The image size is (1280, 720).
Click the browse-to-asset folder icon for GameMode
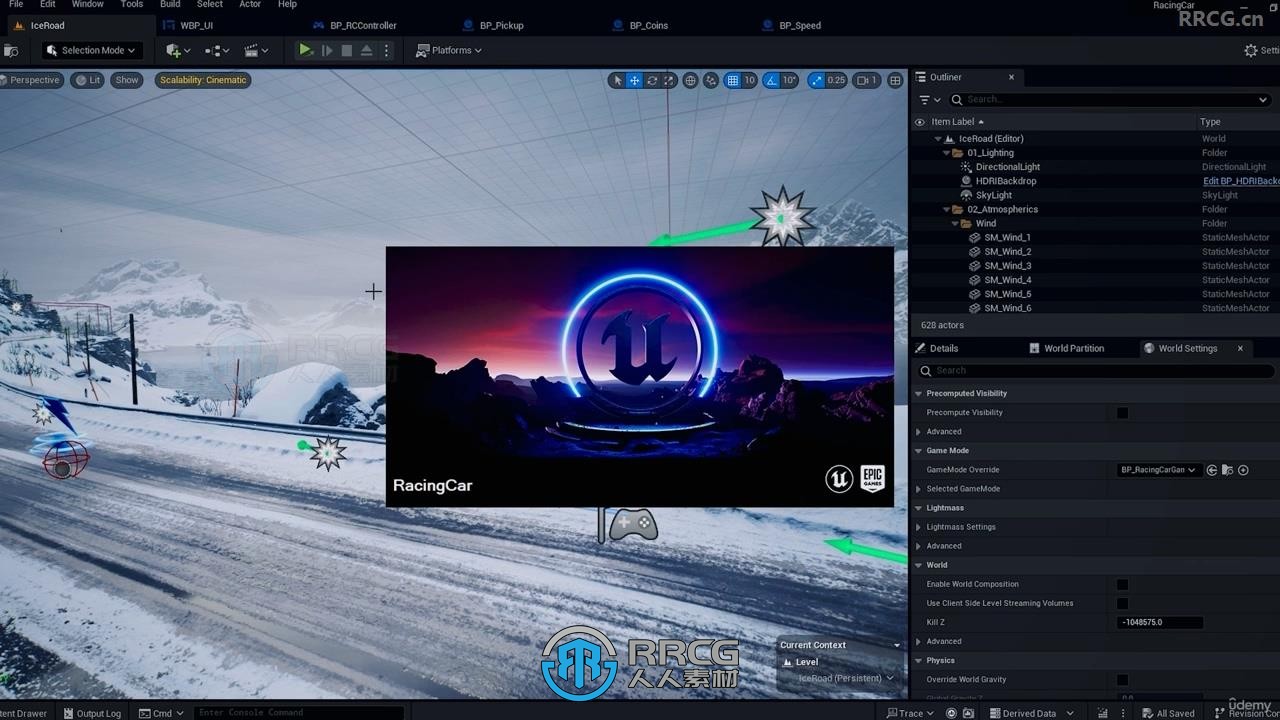(1228, 470)
